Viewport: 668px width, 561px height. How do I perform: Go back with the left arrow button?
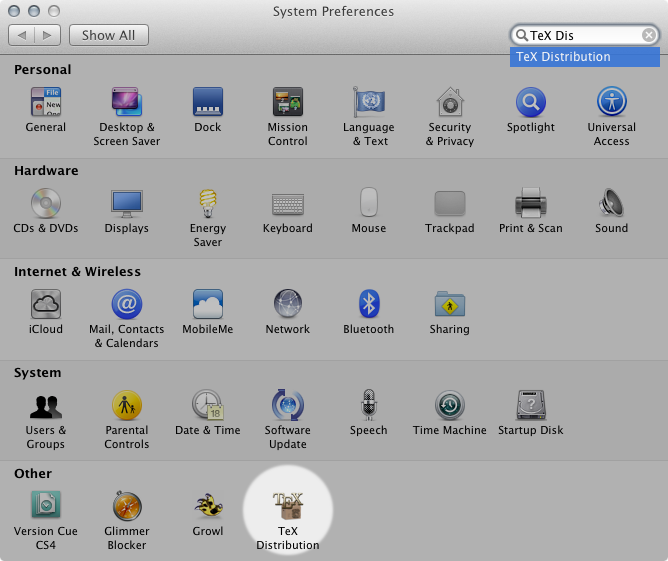coord(21,35)
